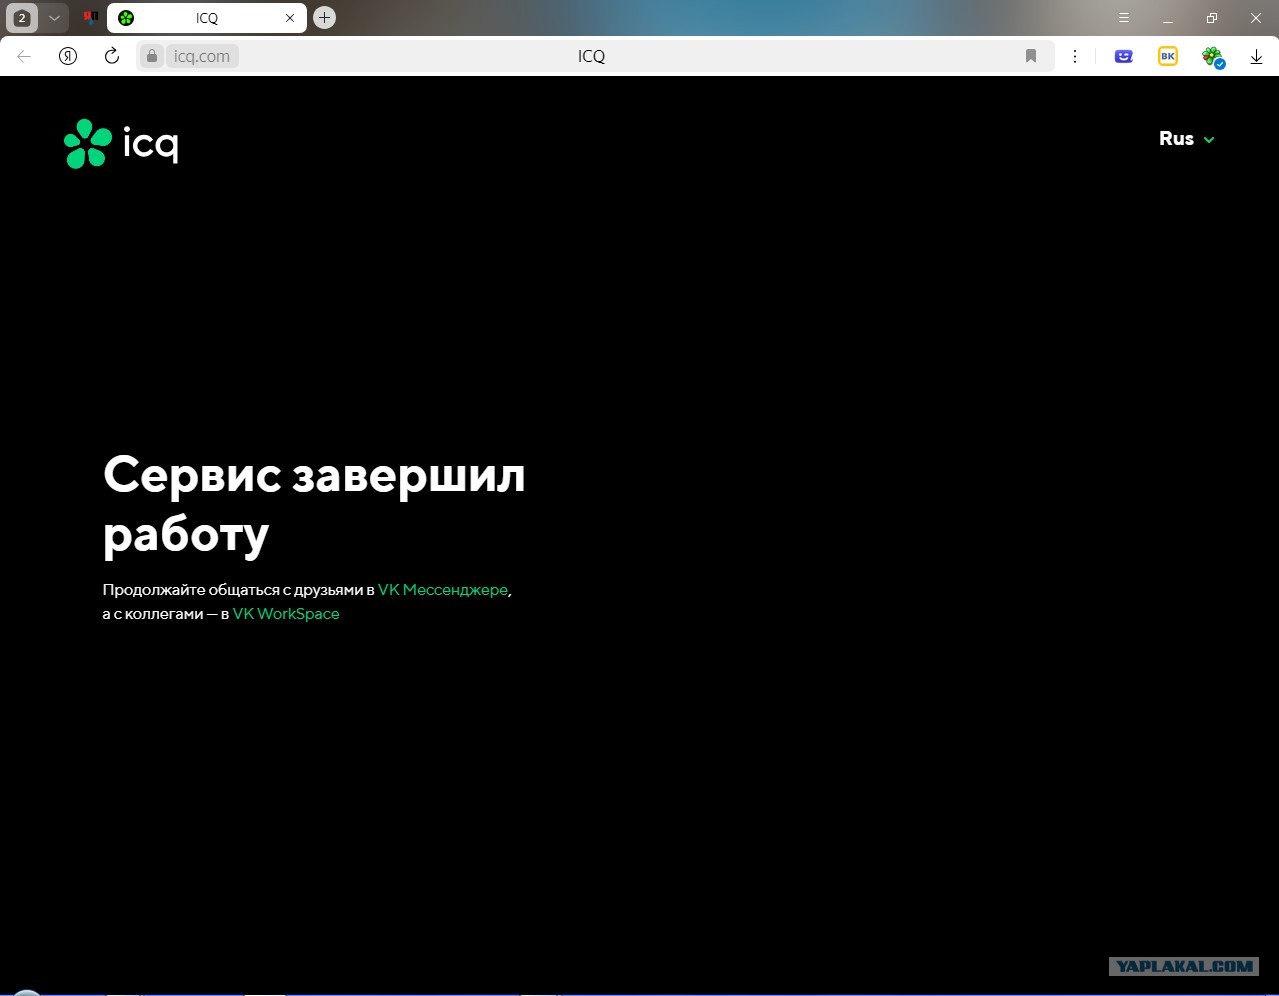
Task: Click the ICQ page title in address bar
Action: 591,56
